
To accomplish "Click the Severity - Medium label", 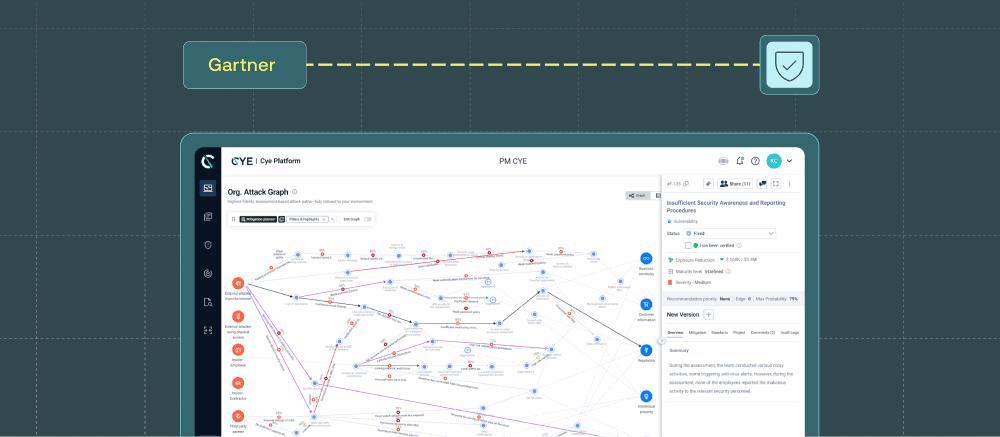I will click(692, 282).
